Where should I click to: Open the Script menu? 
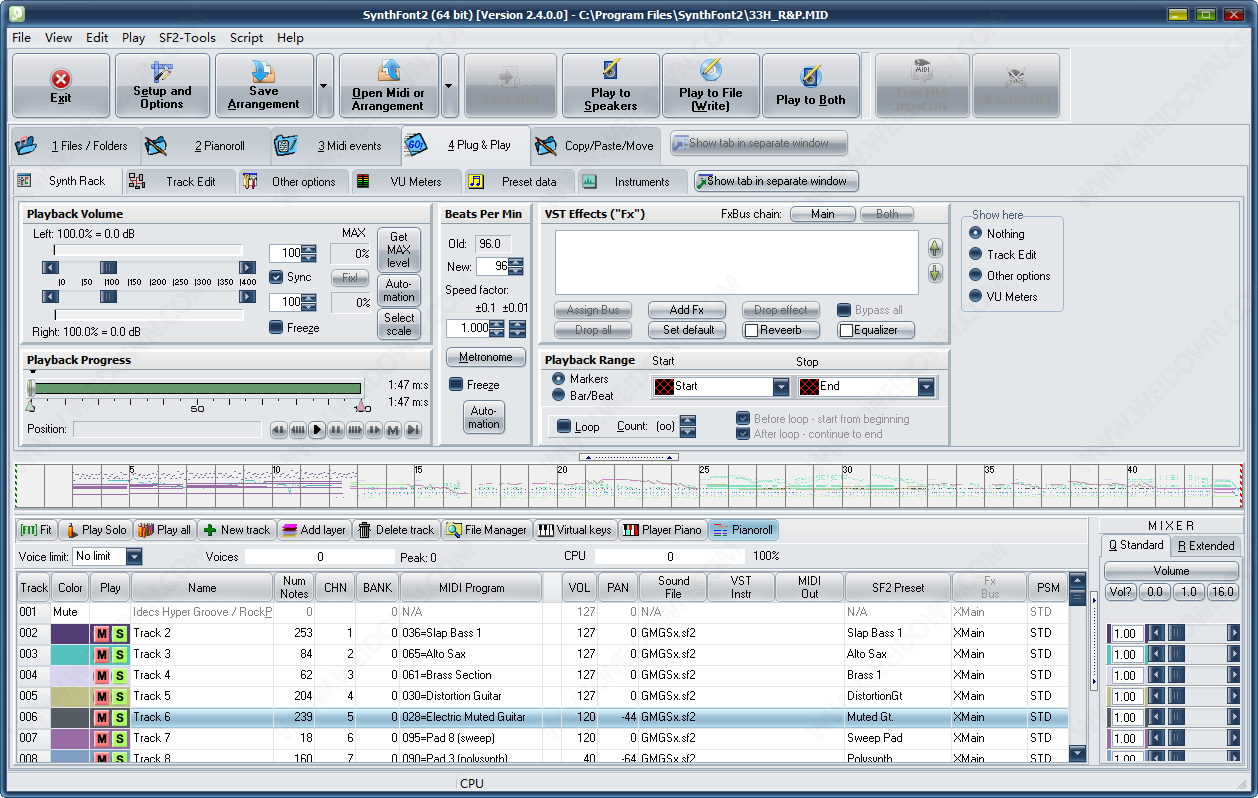pos(246,37)
